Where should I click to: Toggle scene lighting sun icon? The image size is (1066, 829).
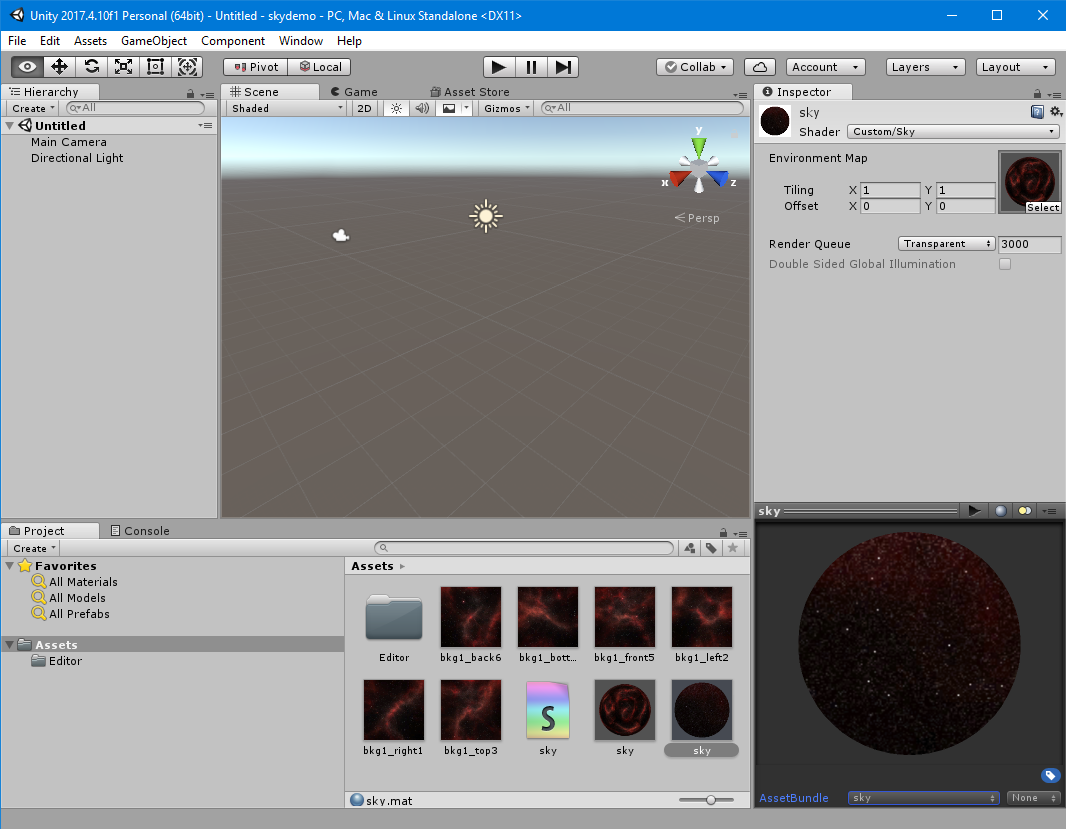(396, 108)
